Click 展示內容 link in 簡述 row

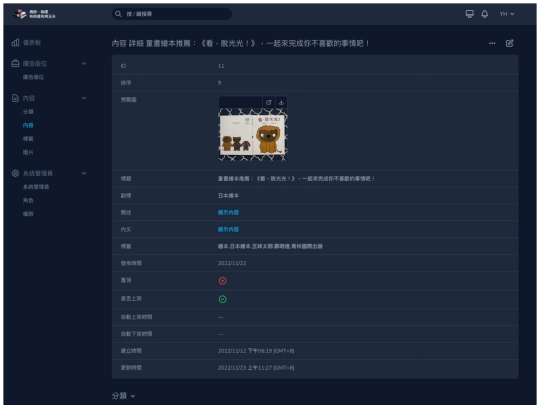[x=228, y=212]
